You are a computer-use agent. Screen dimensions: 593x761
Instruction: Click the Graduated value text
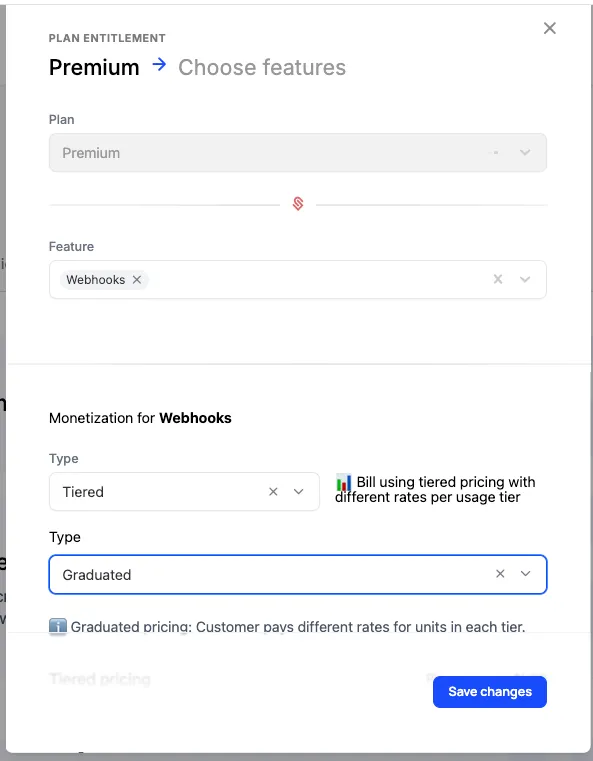(x=97, y=575)
